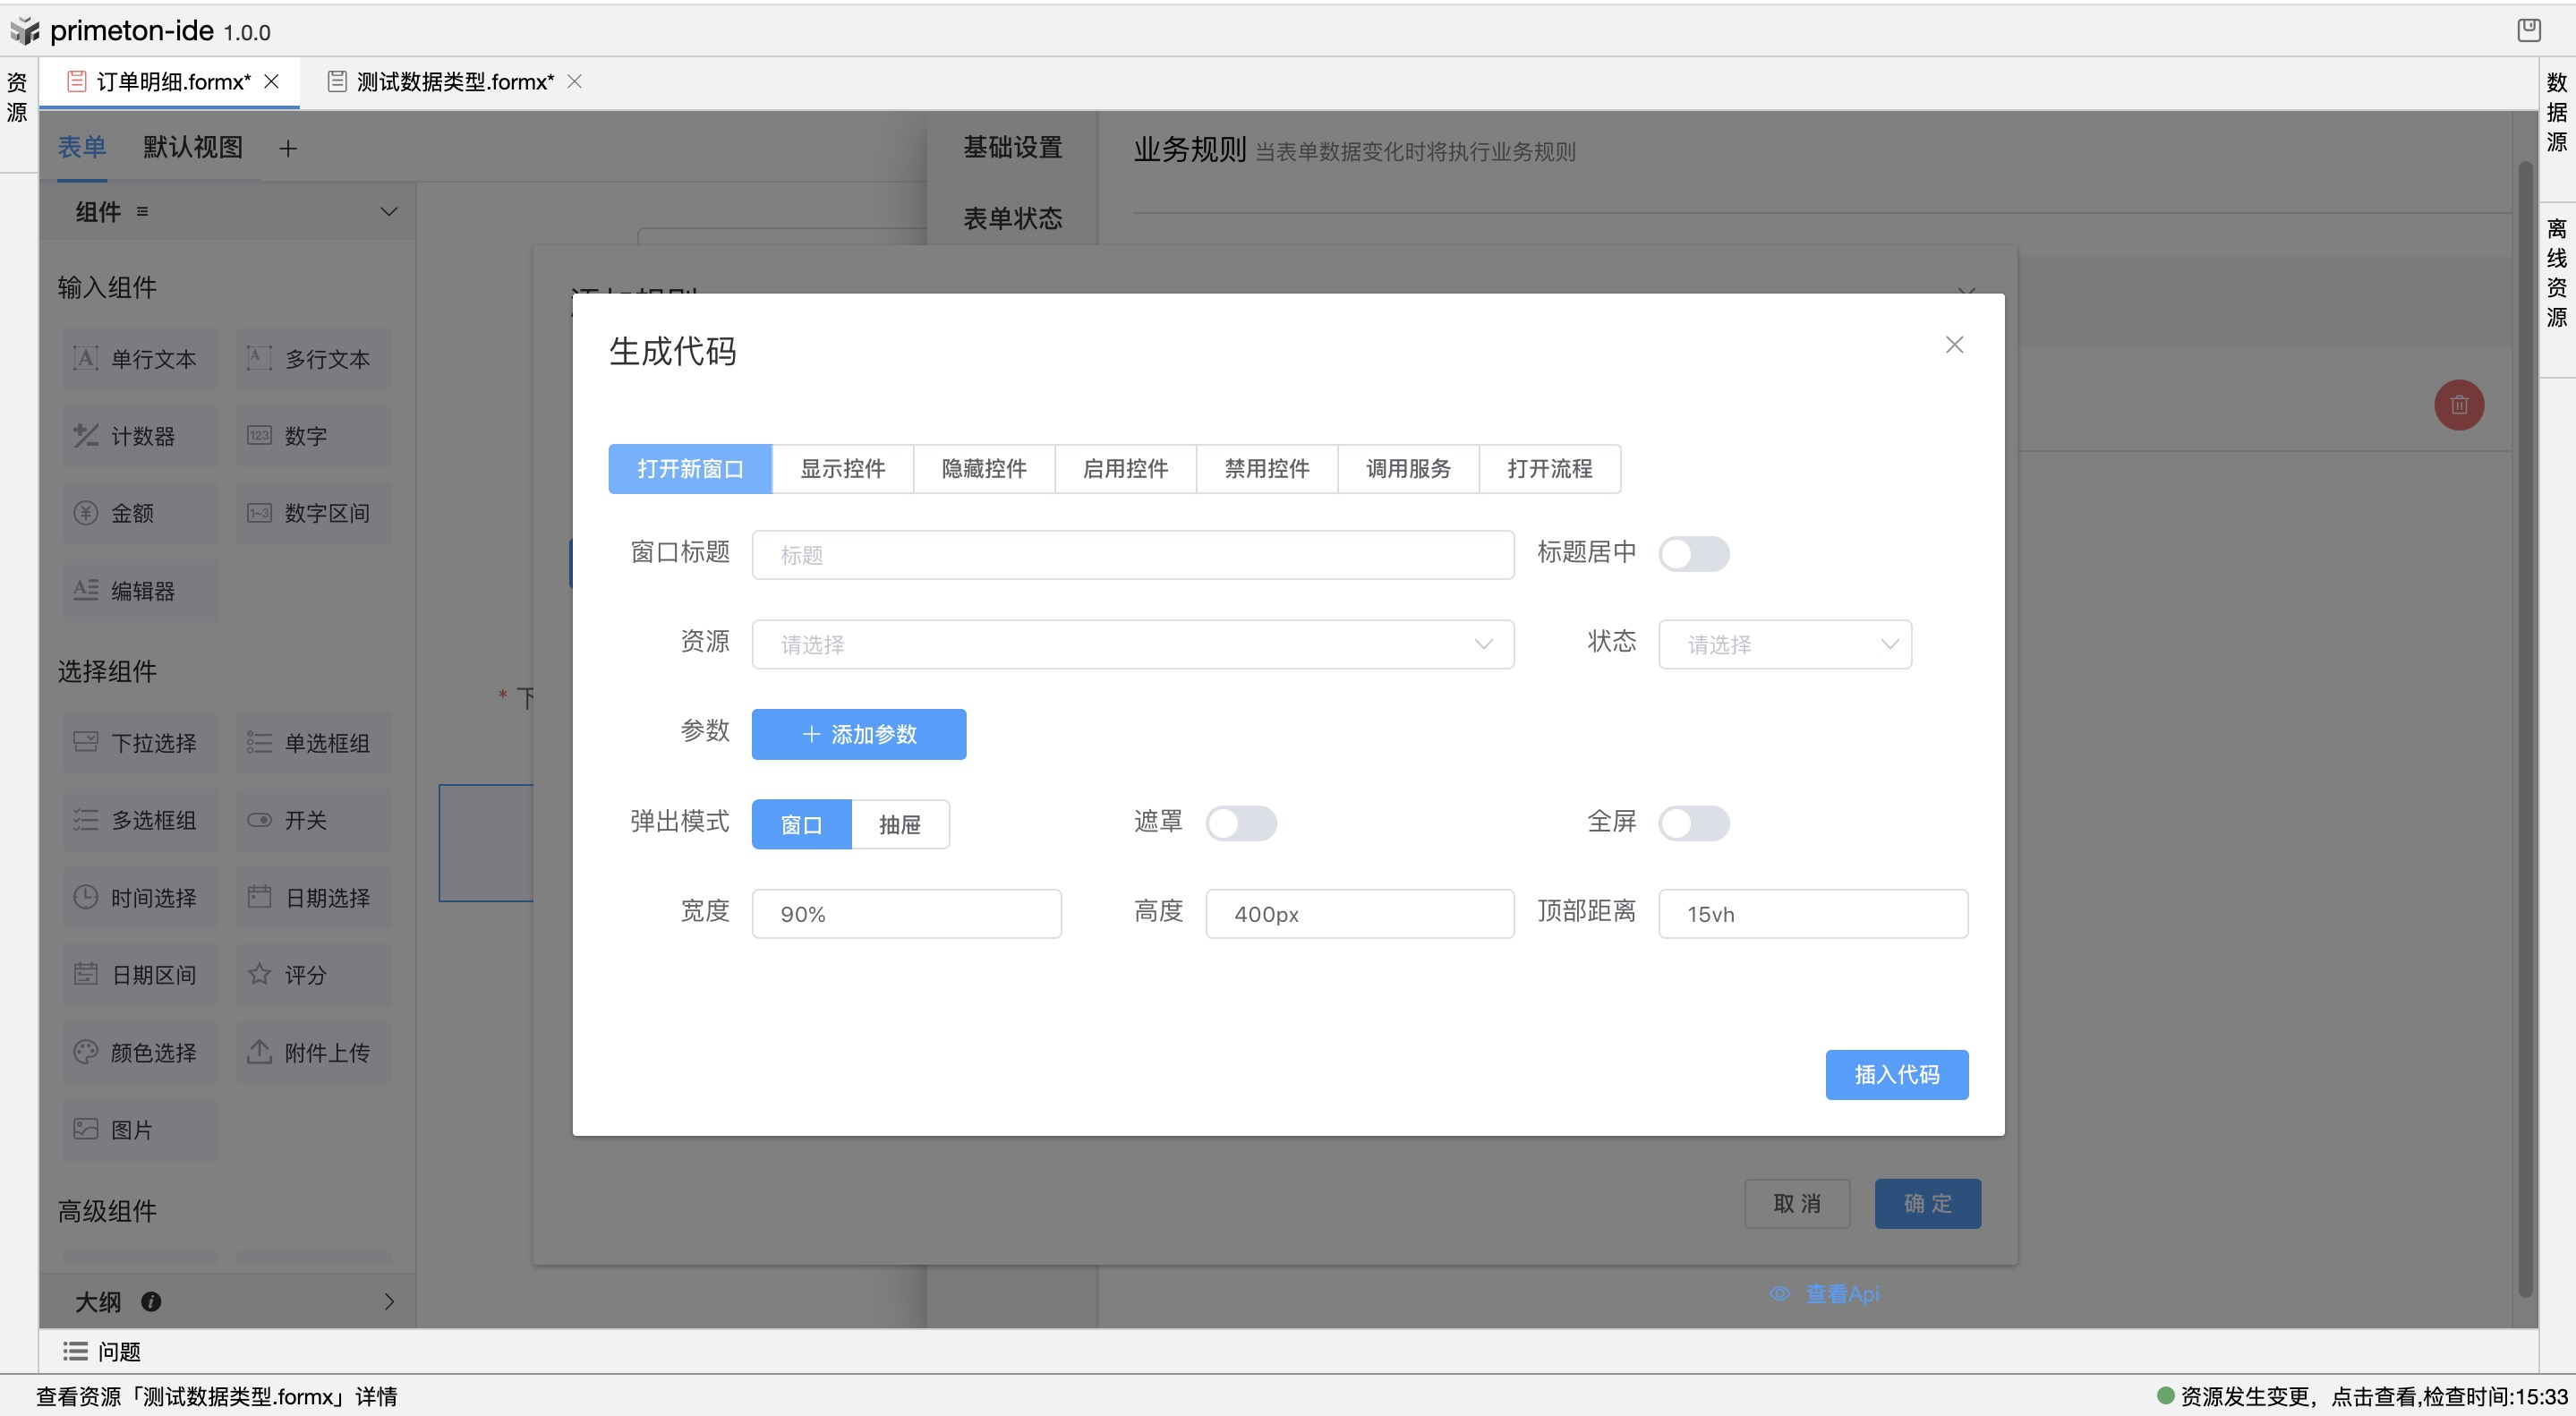Click the 窗口标题 input field
Screen dimensions: 2576x1416
point(1132,555)
